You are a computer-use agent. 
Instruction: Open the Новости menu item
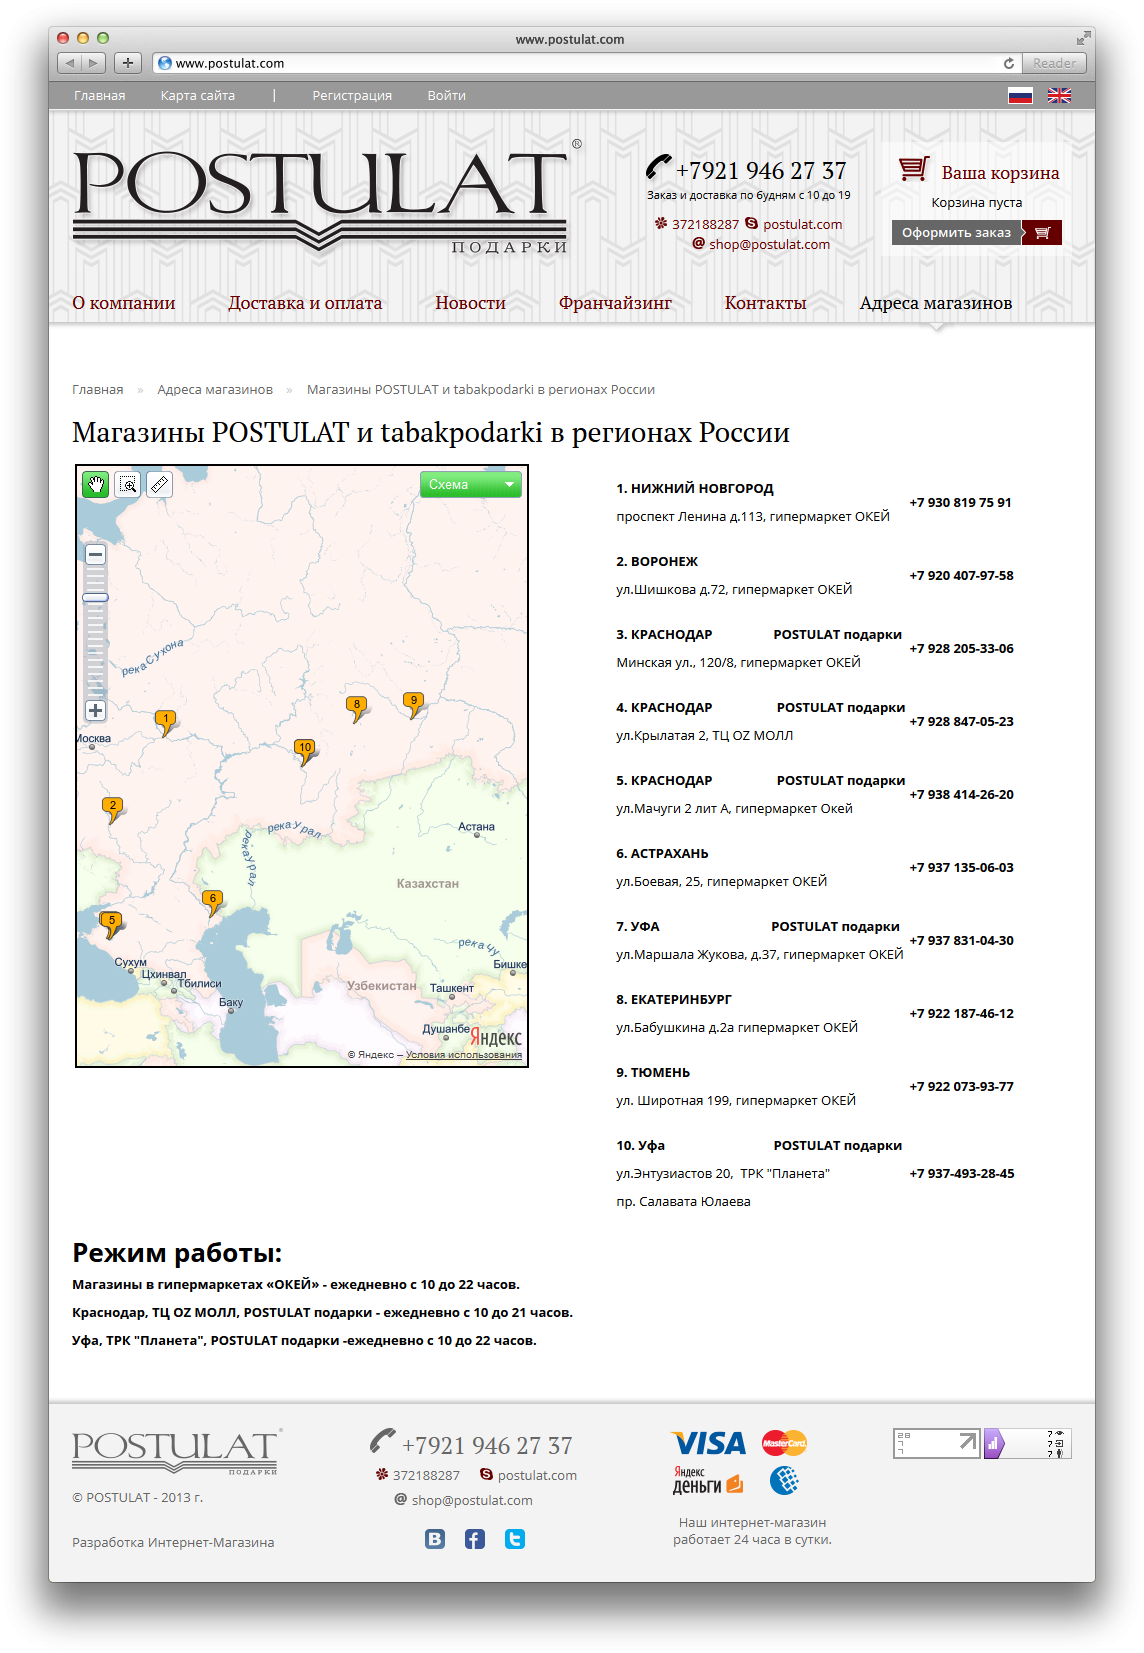(x=470, y=303)
